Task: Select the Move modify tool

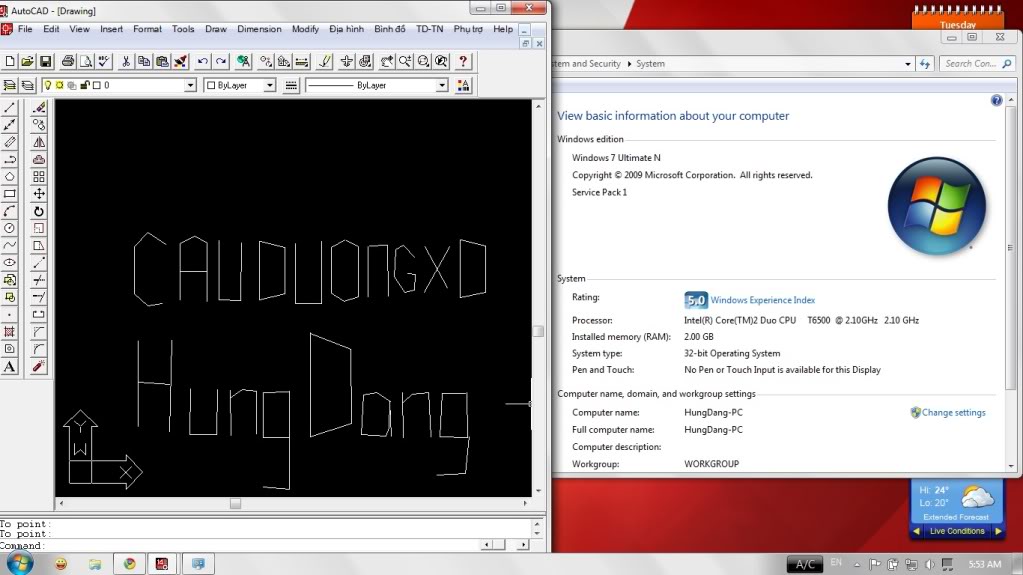Action: click(39, 194)
